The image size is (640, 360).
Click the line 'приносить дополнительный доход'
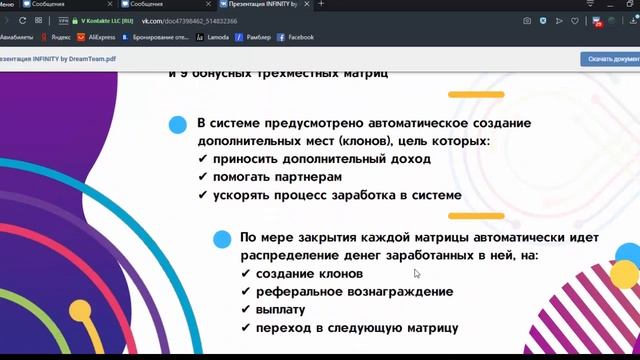322,159
